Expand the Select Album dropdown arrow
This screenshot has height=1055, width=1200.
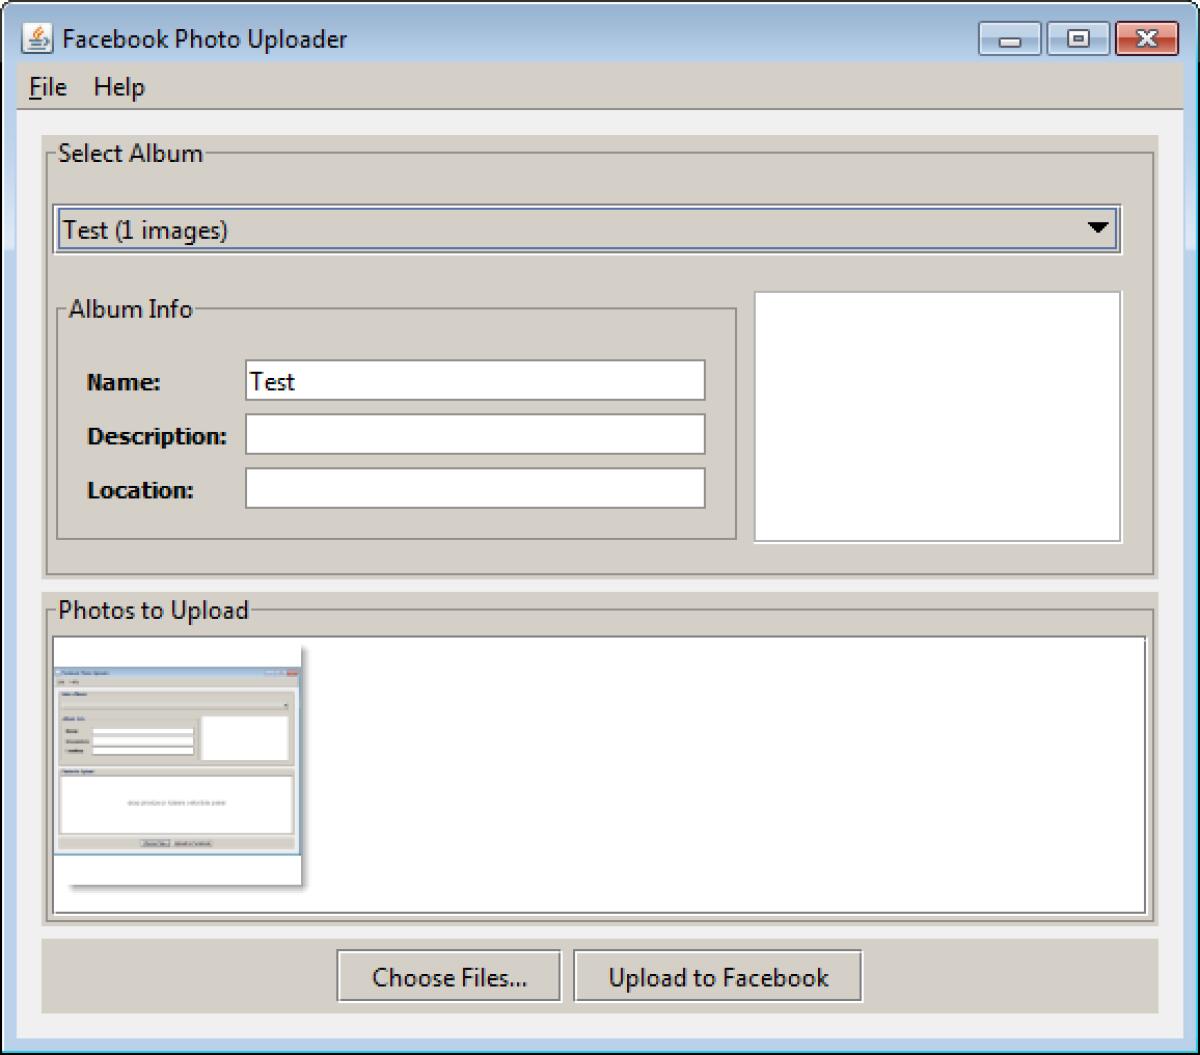[1098, 228]
